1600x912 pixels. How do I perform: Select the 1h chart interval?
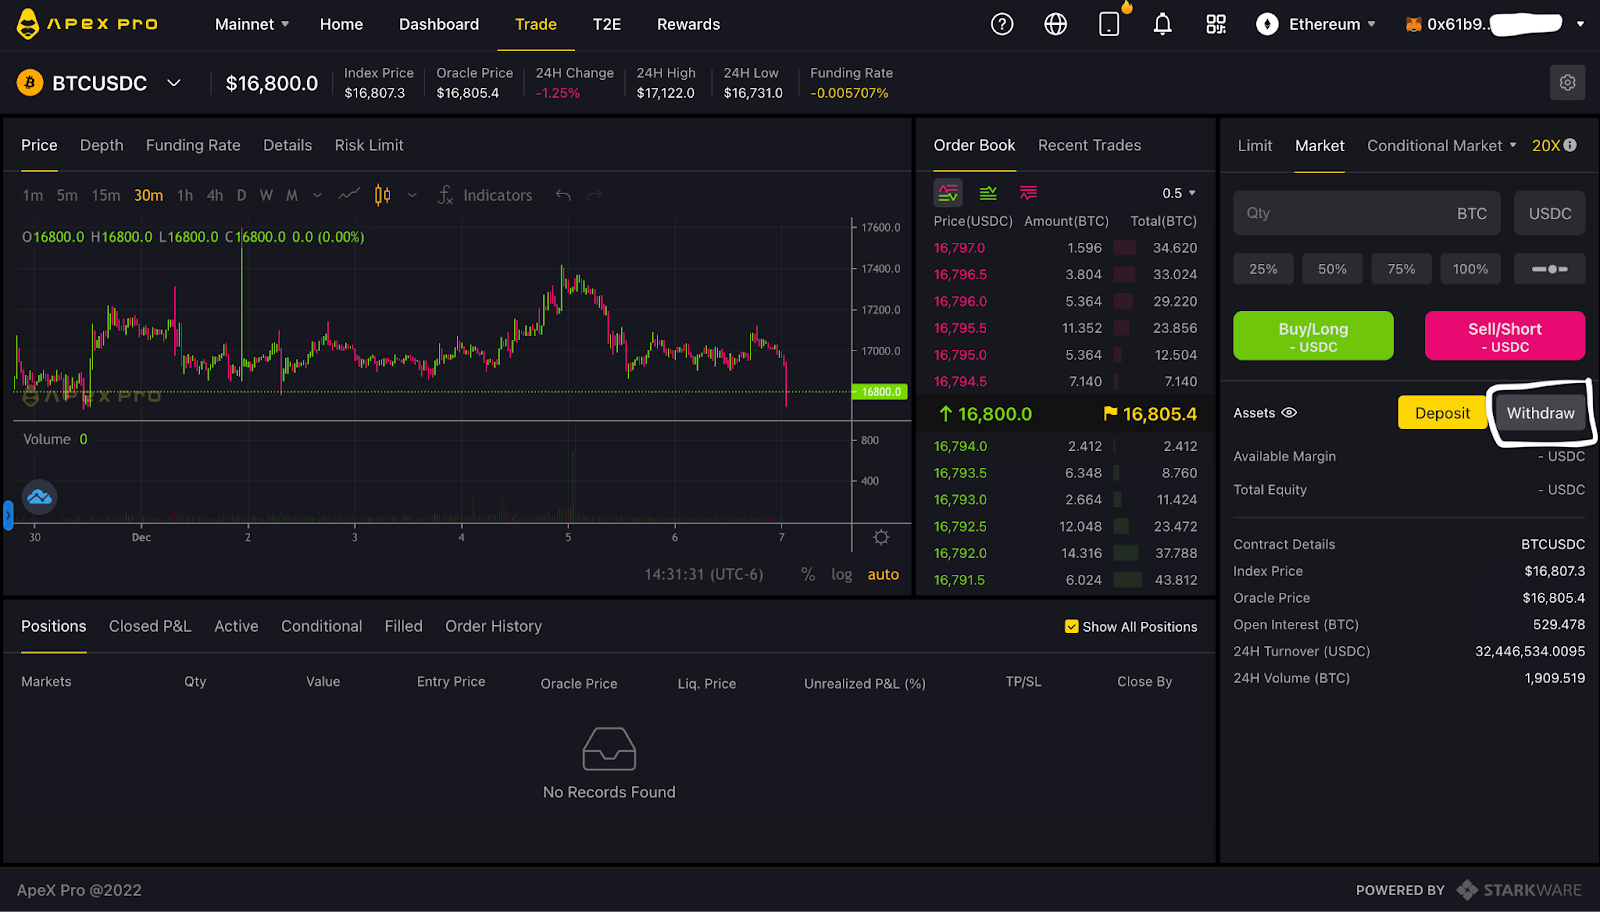185,195
